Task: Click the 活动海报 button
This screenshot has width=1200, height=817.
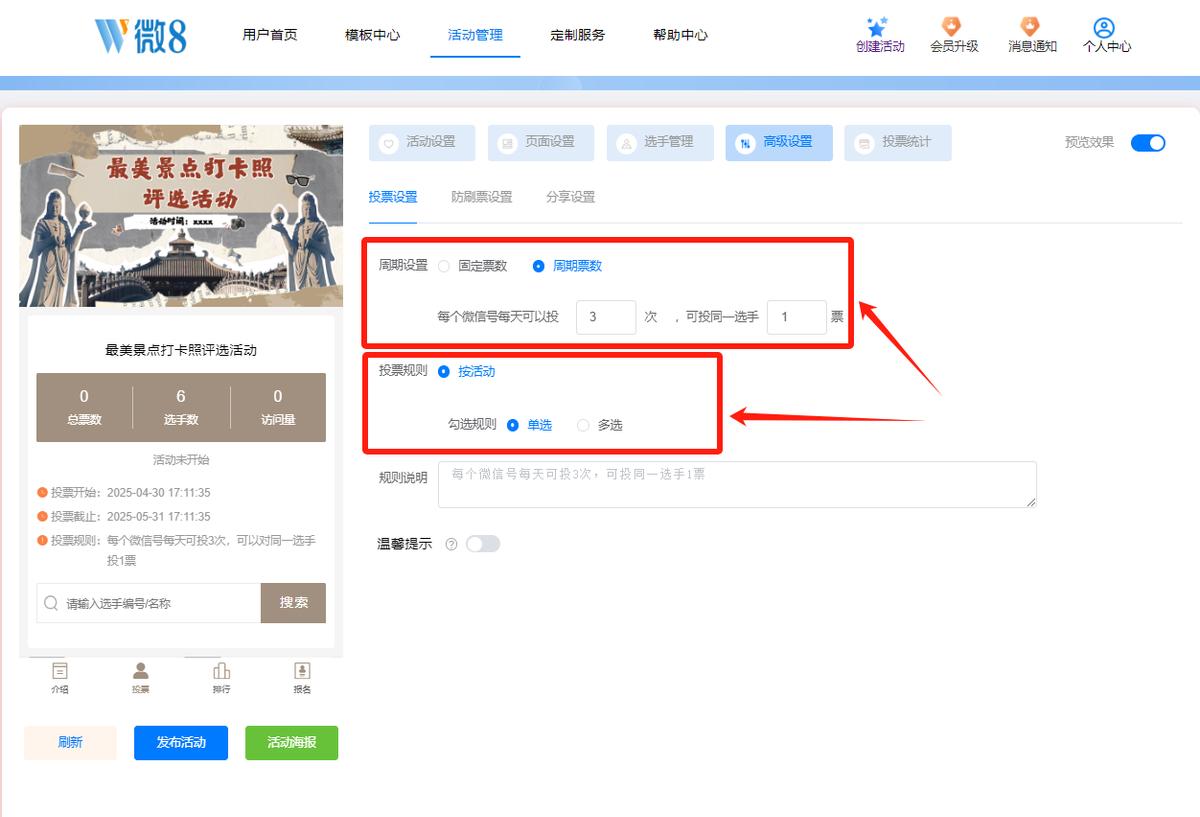Action: (292, 743)
